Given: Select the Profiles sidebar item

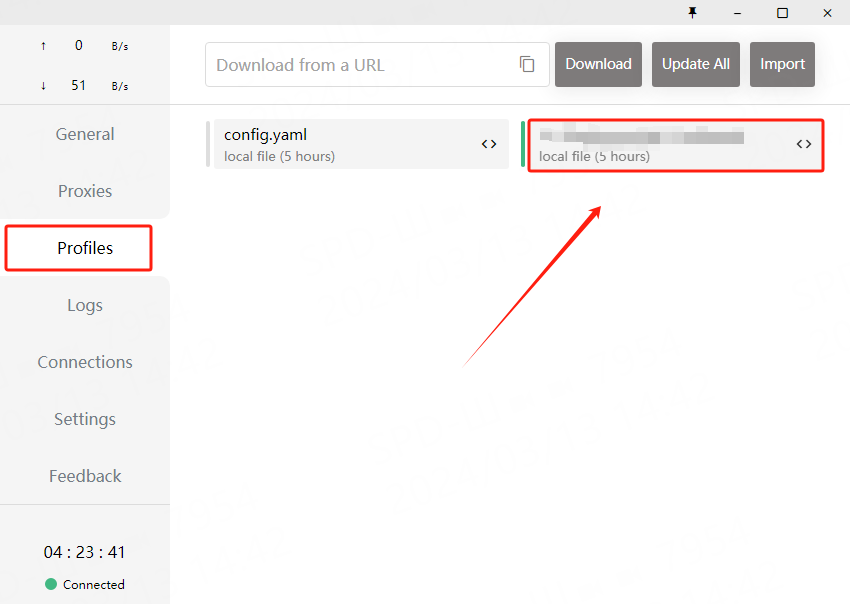Looking at the screenshot, I should tap(85, 248).
